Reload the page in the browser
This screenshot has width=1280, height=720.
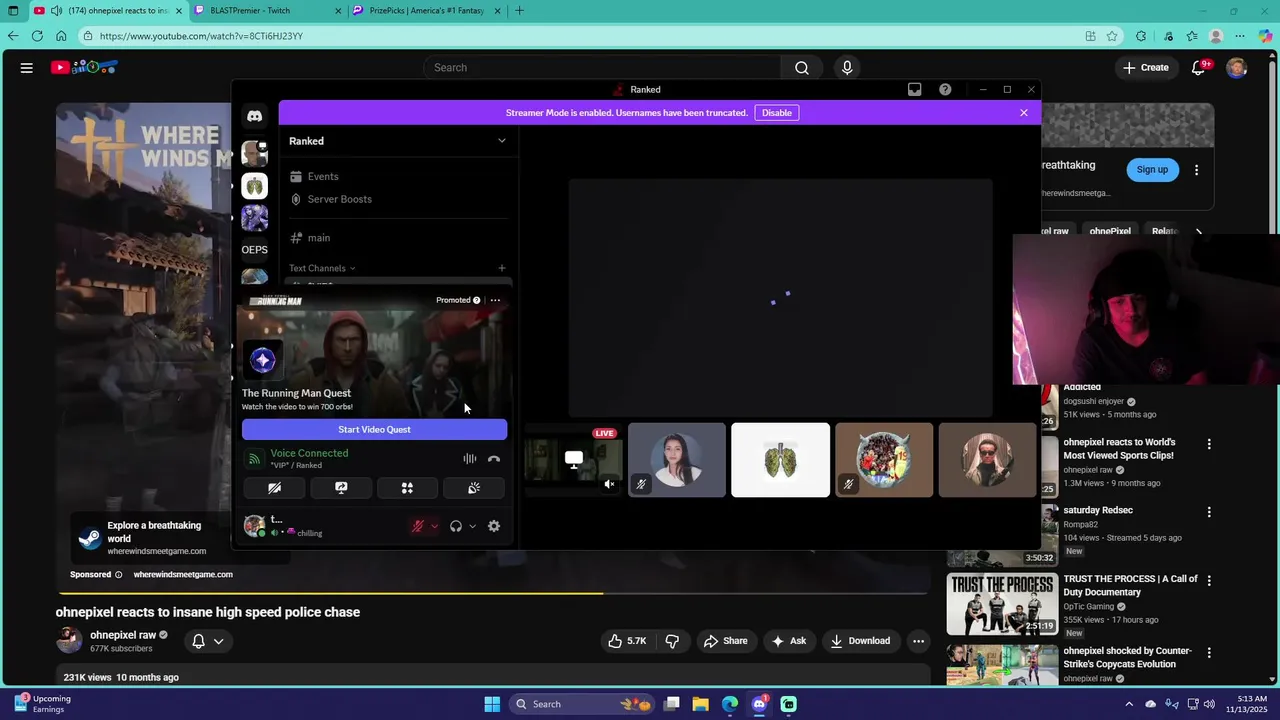click(x=37, y=36)
